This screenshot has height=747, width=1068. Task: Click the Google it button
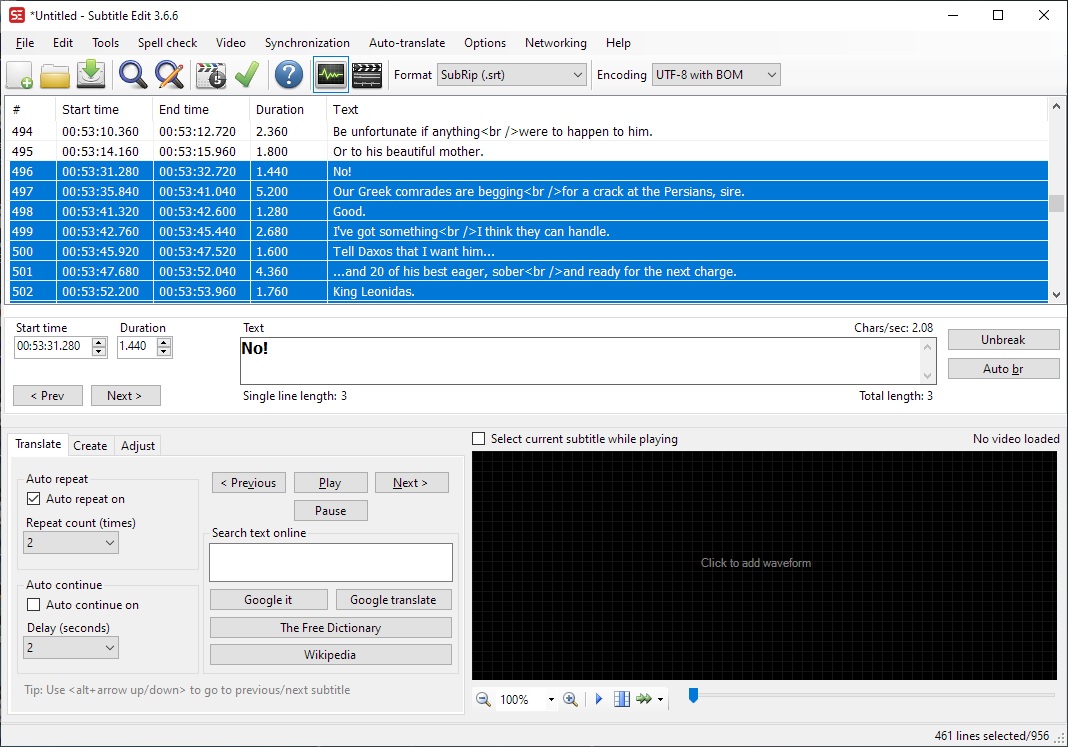coord(268,600)
